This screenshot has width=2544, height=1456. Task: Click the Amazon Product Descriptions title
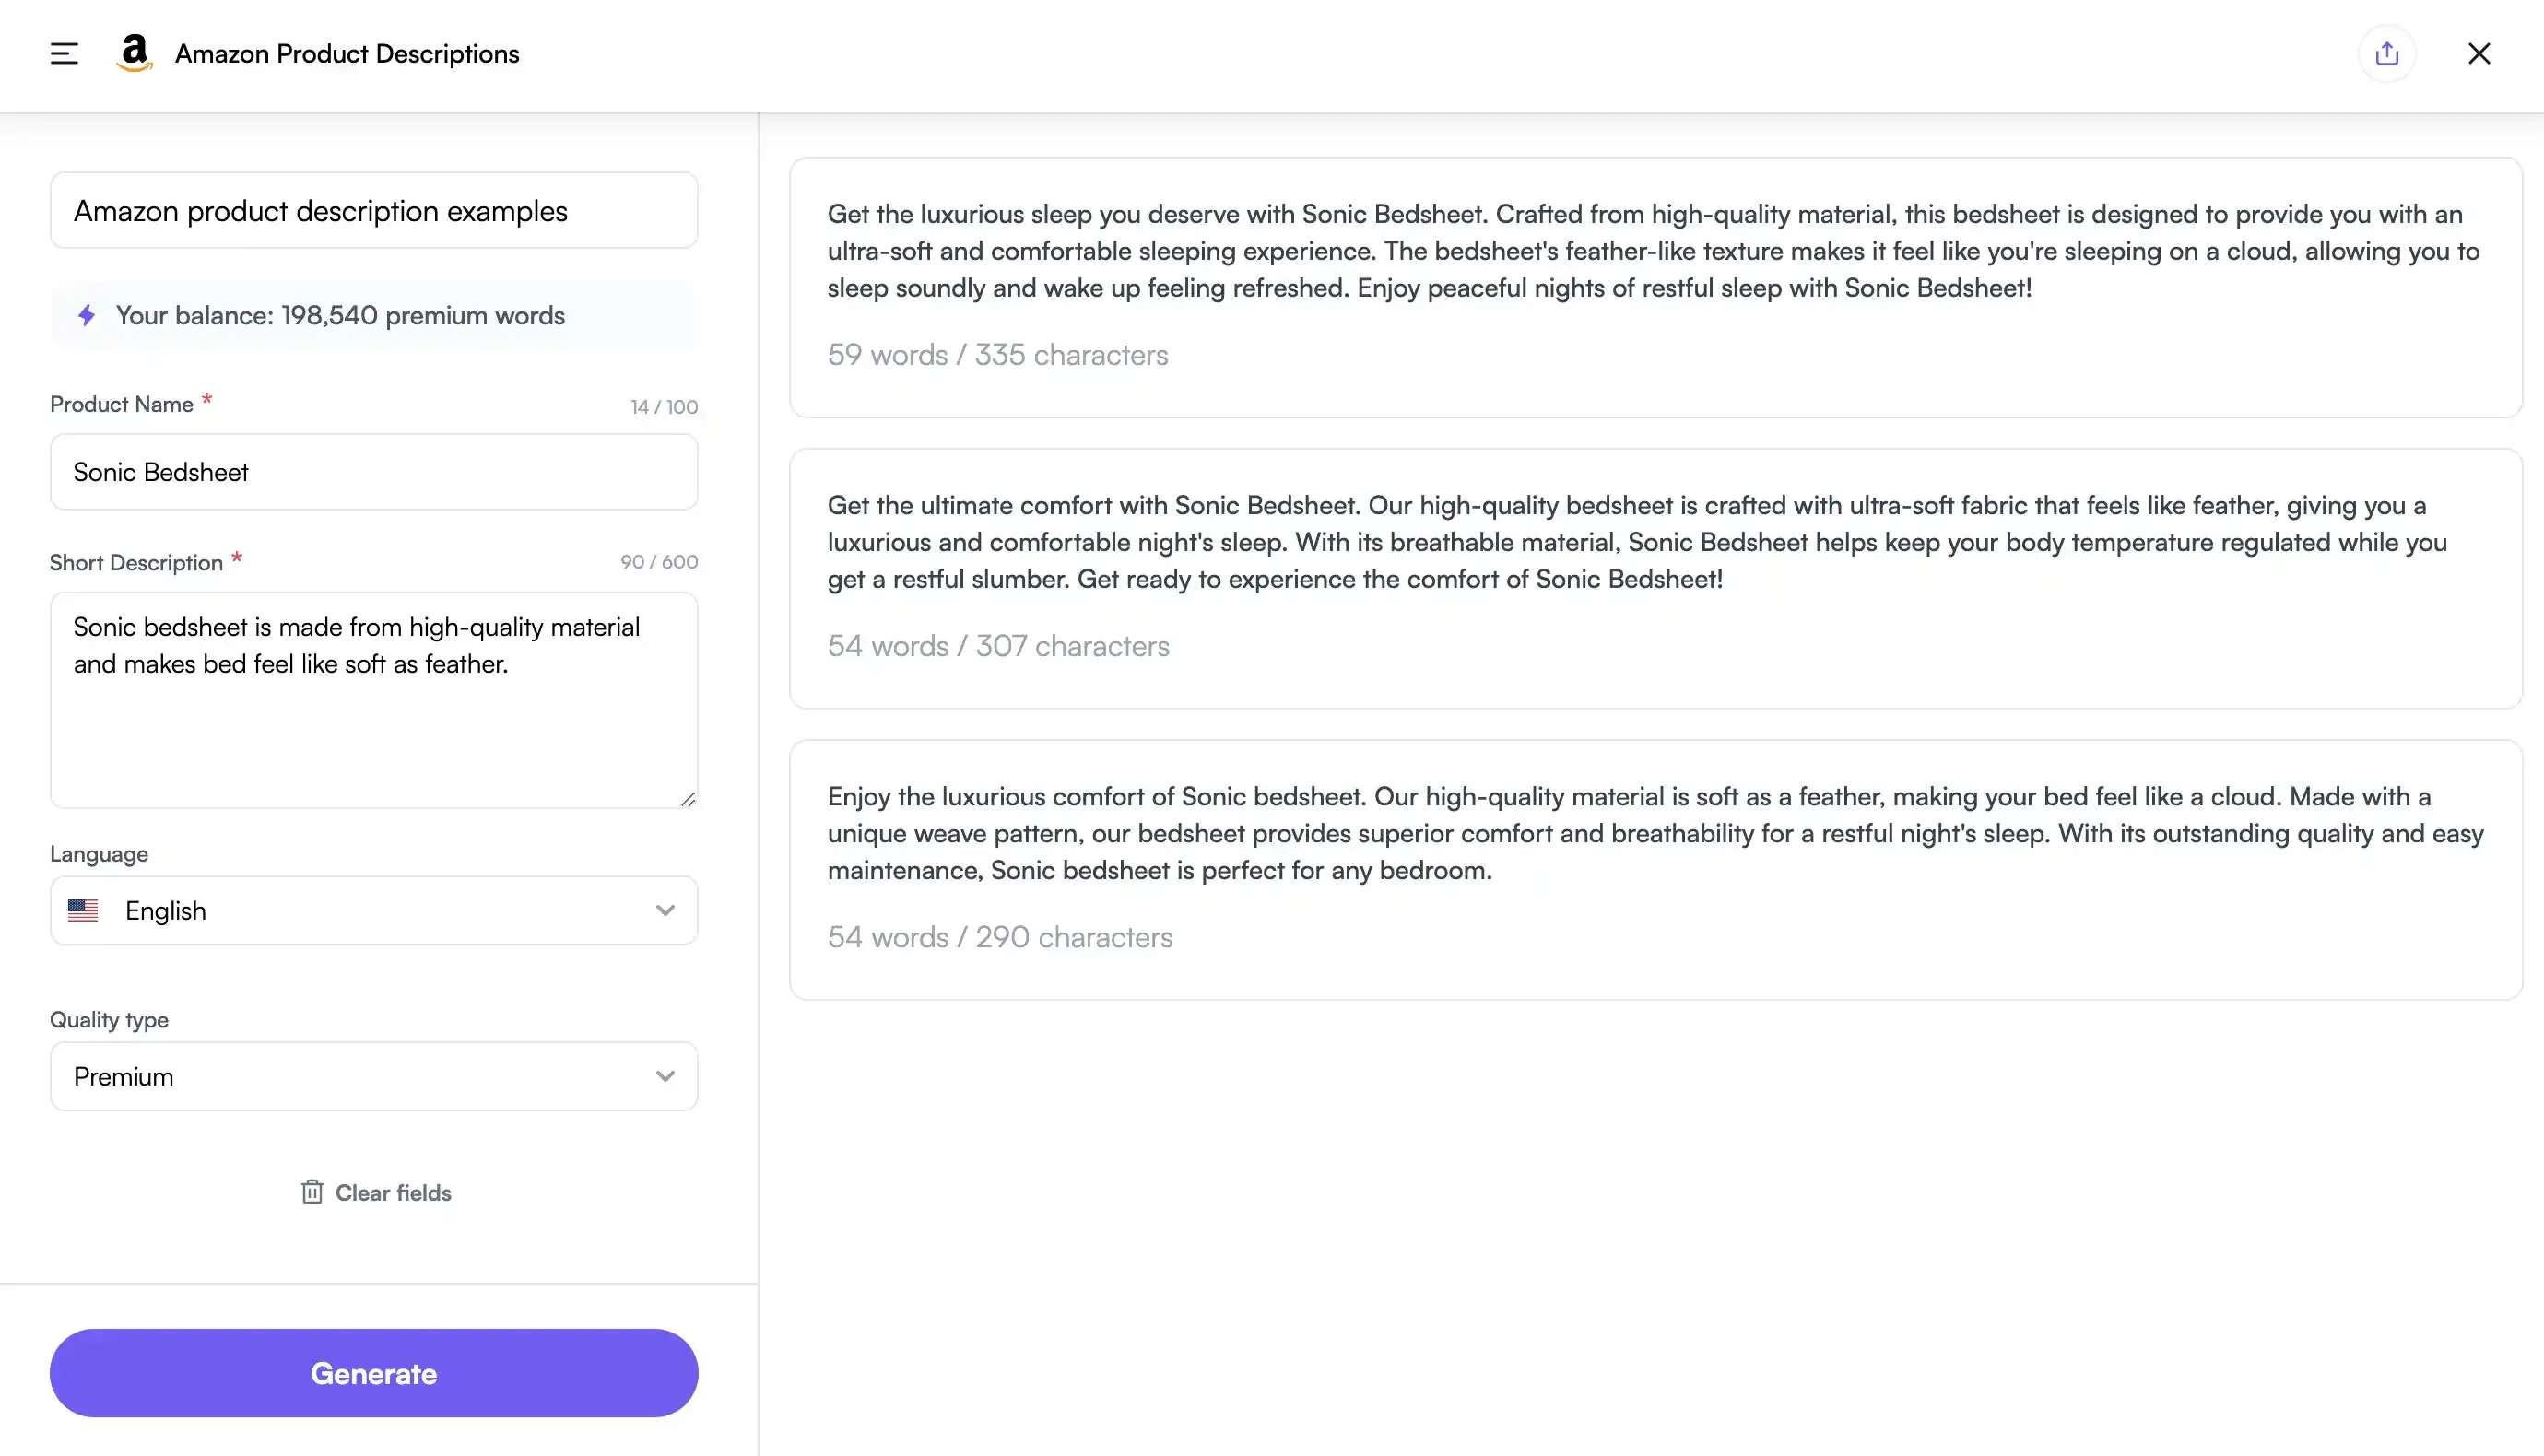346,53
